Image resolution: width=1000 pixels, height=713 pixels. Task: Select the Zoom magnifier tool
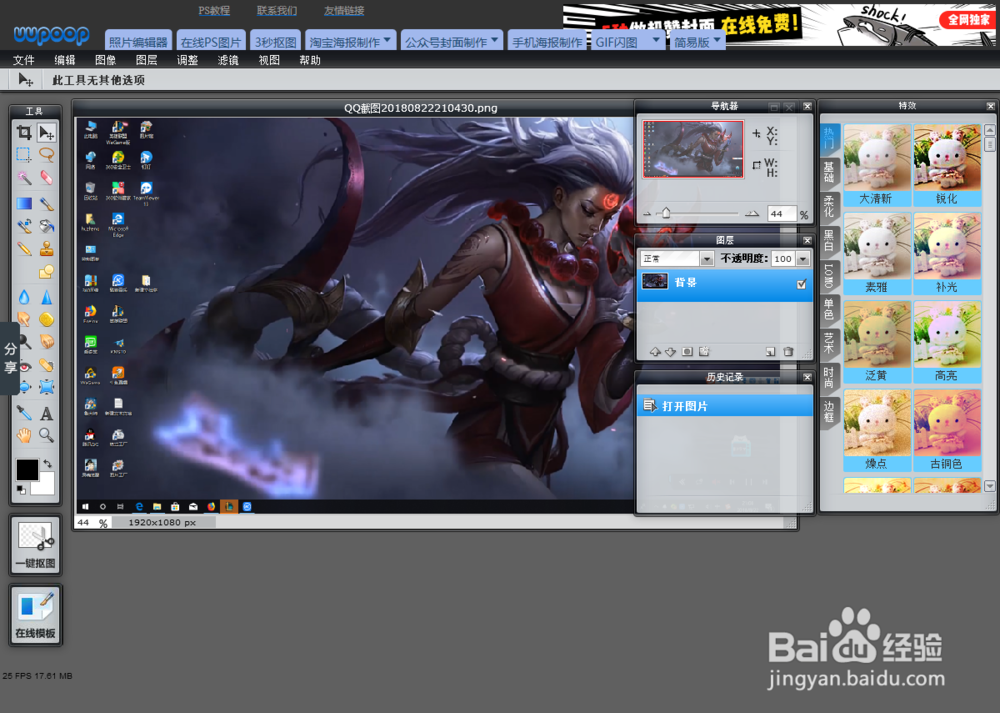[x=47, y=436]
